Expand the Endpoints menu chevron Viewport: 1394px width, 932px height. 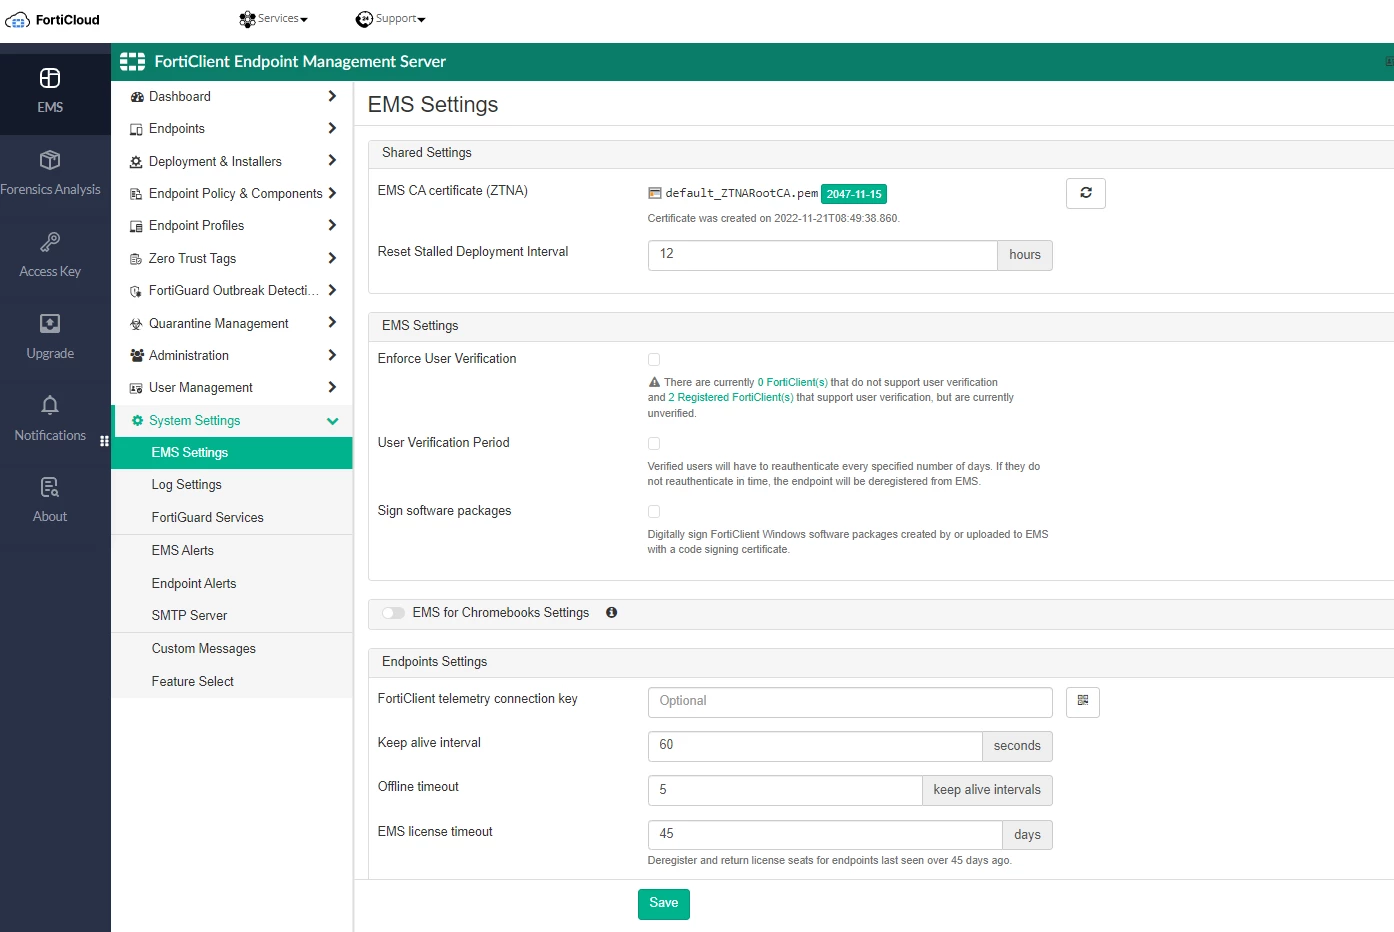tap(332, 128)
